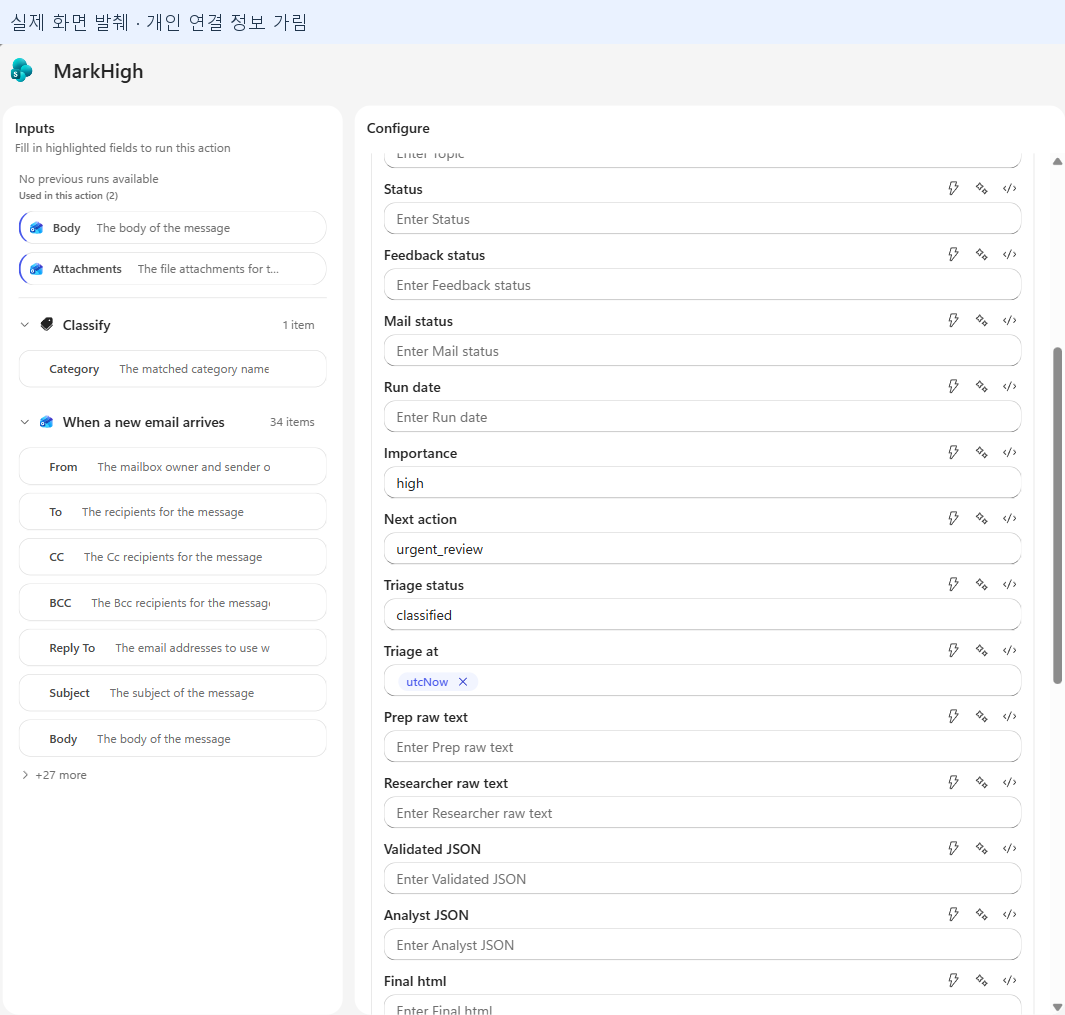Expand the +27 more items list

(x=54, y=775)
